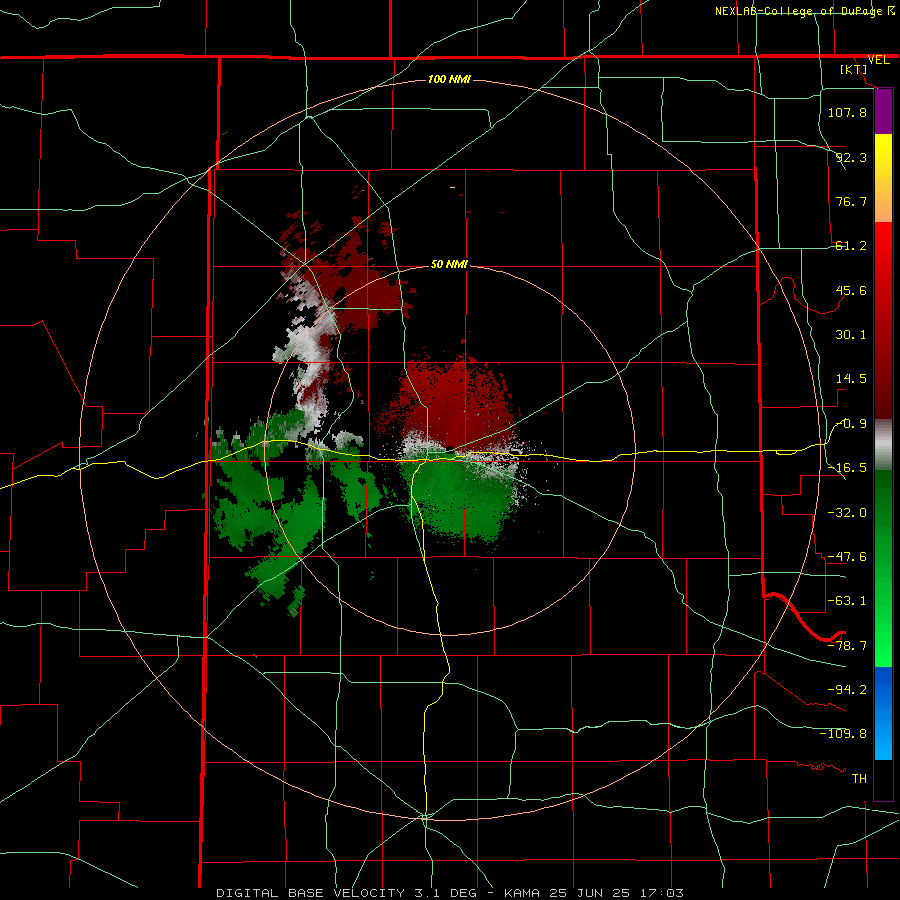900x900 pixels.
Task: Click the -63.1 legend value
Action: pyautogui.click(x=847, y=601)
